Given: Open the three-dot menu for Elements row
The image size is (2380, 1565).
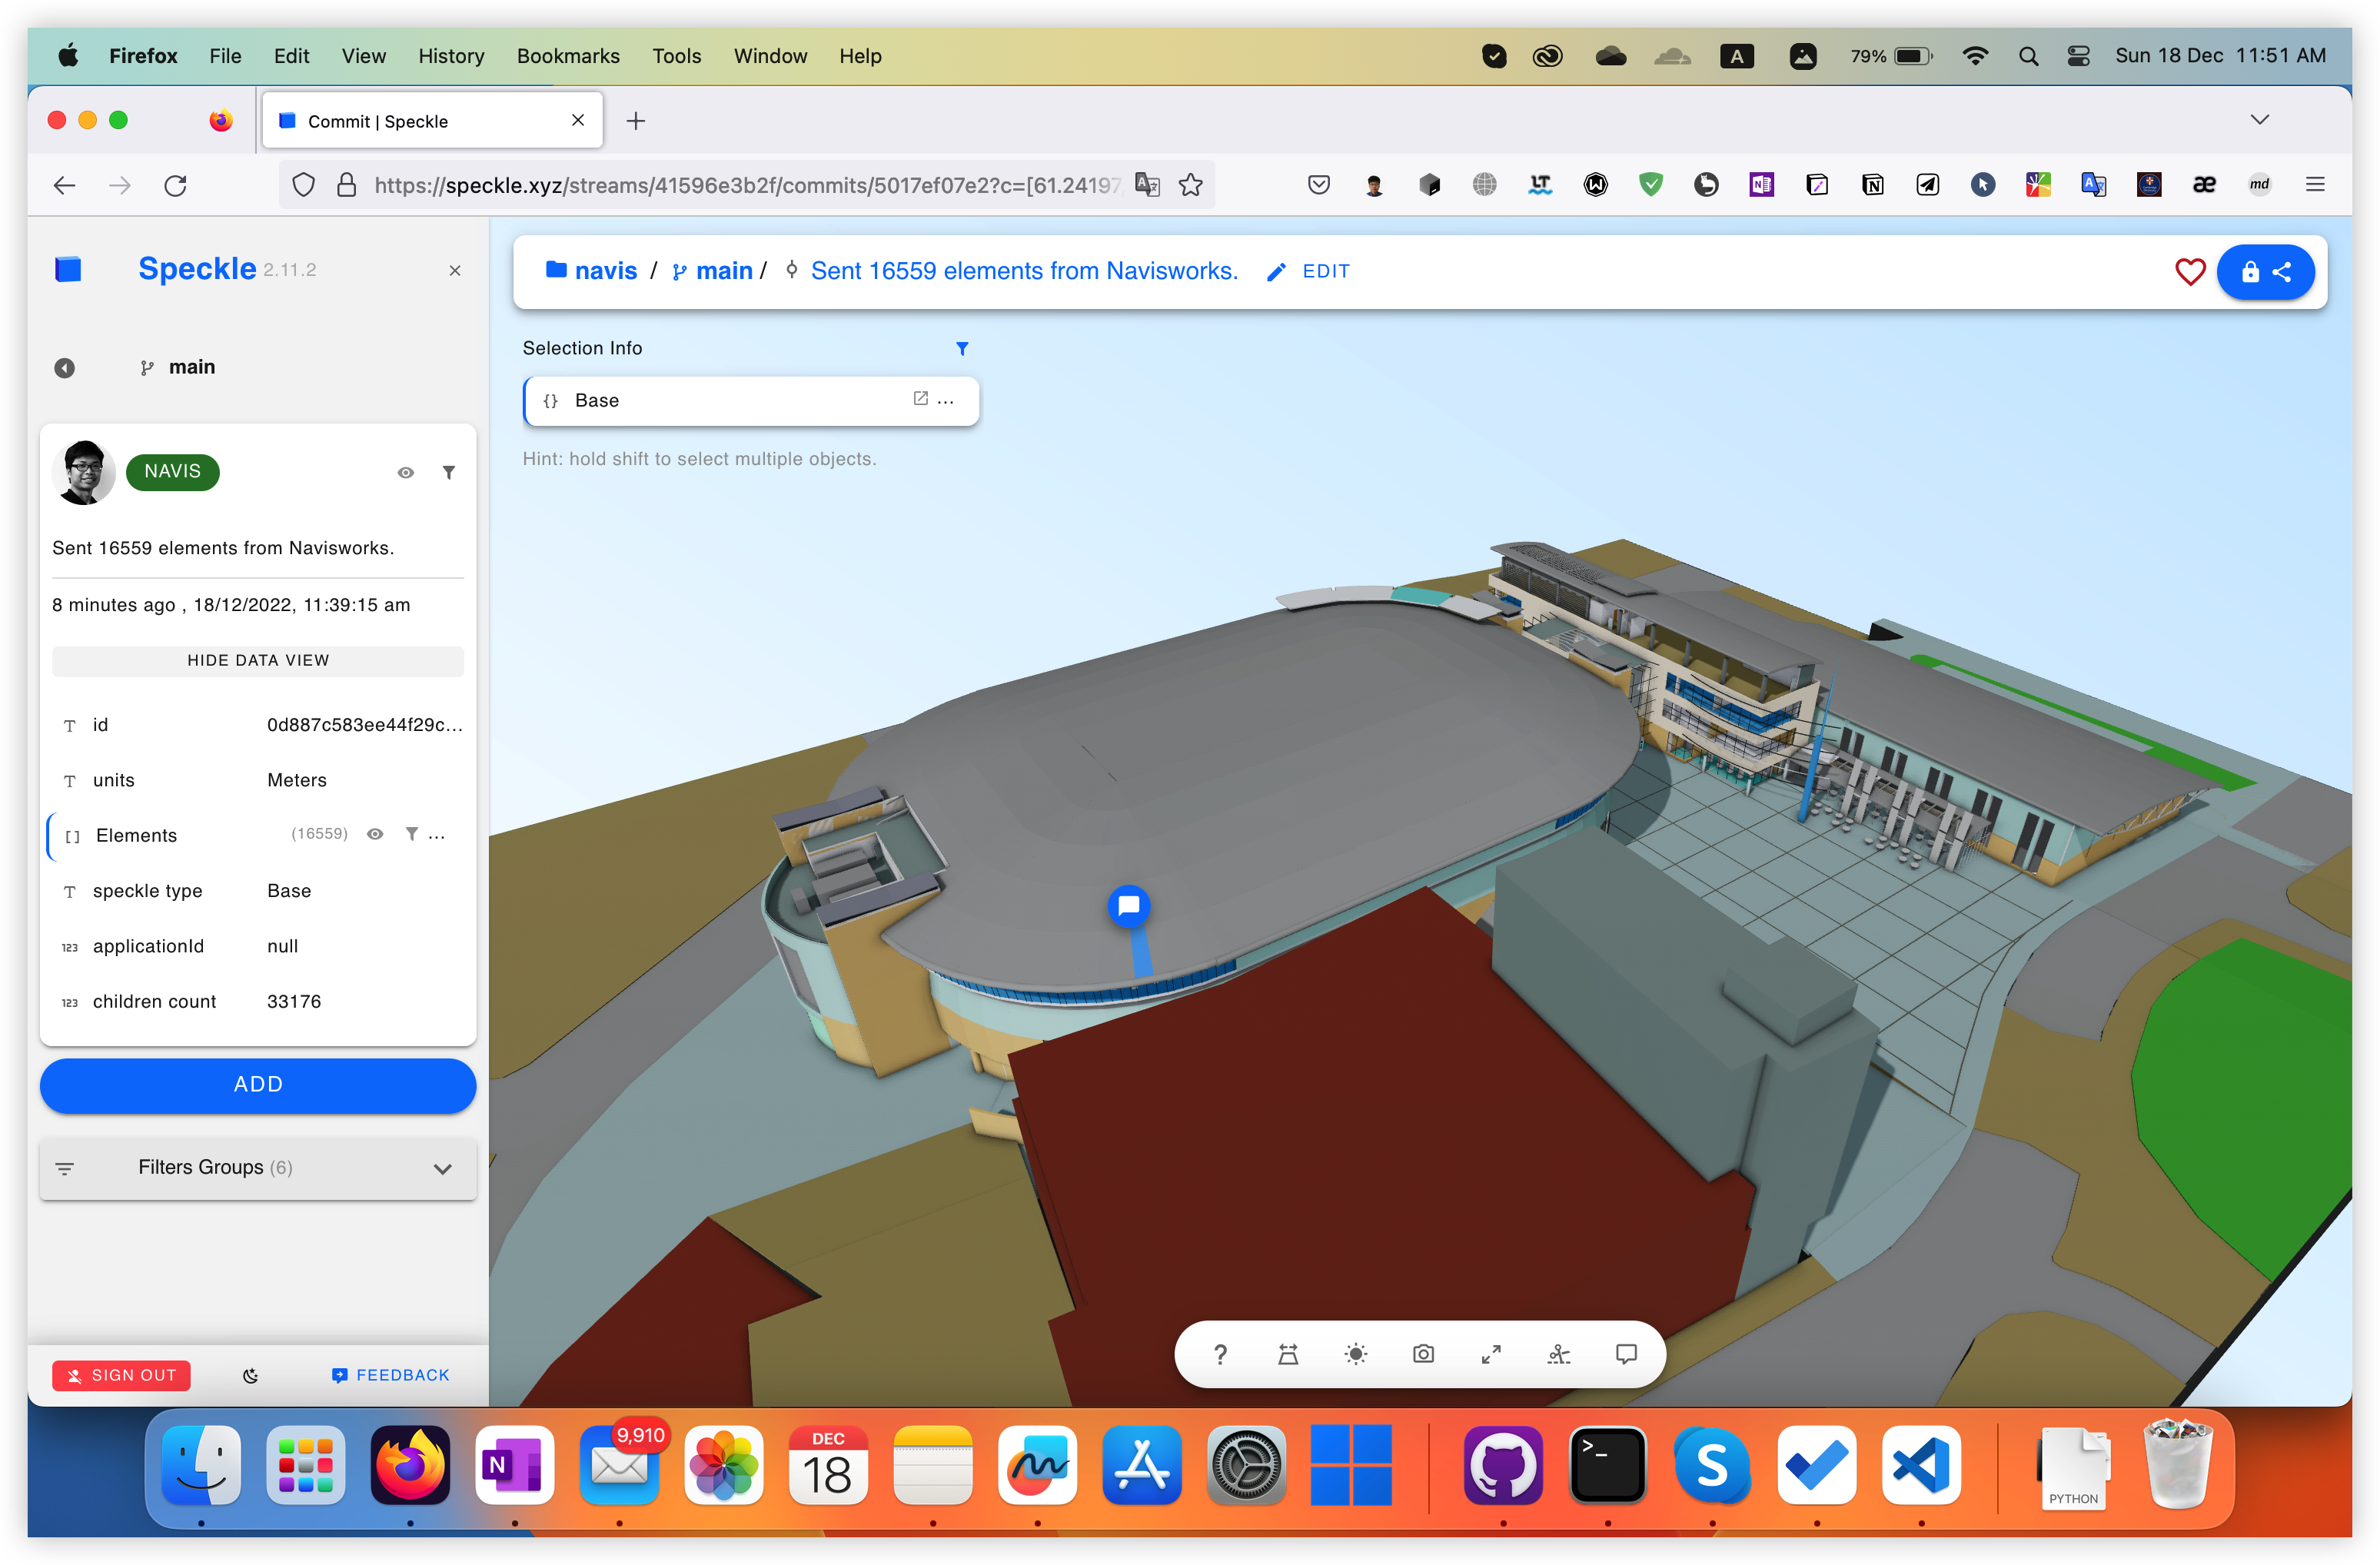Looking at the screenshot, I should [437, 835].
